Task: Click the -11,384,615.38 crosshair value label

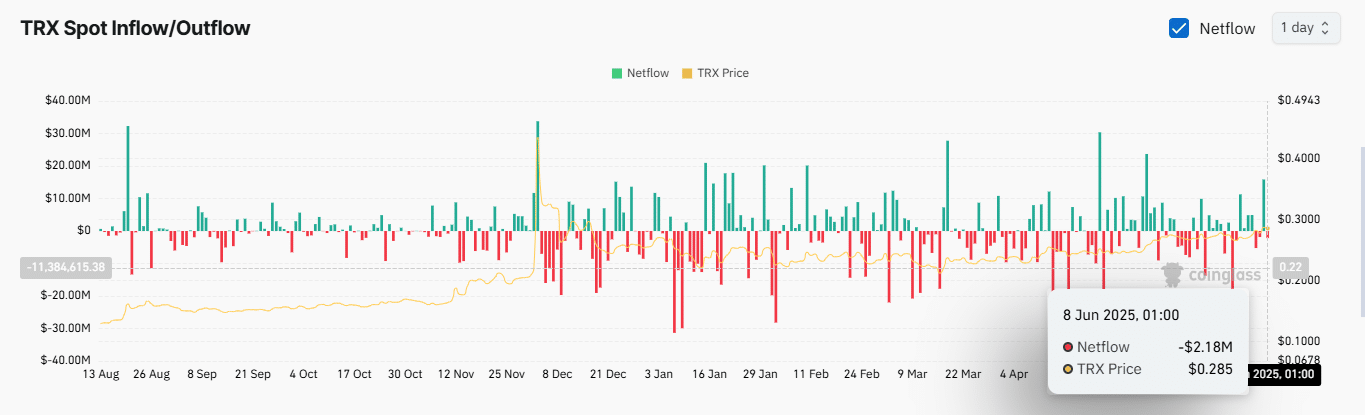Action: pos(62,267)
